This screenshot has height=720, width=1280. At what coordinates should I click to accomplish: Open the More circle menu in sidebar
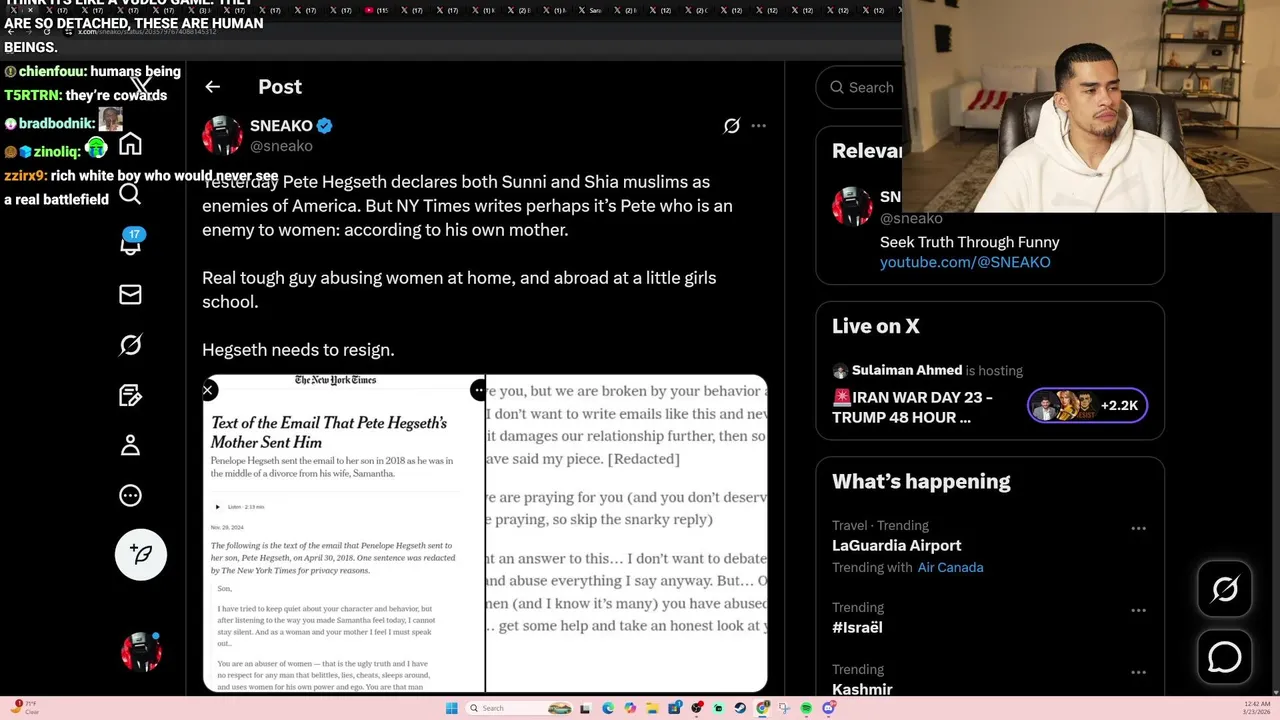(130, 495)
